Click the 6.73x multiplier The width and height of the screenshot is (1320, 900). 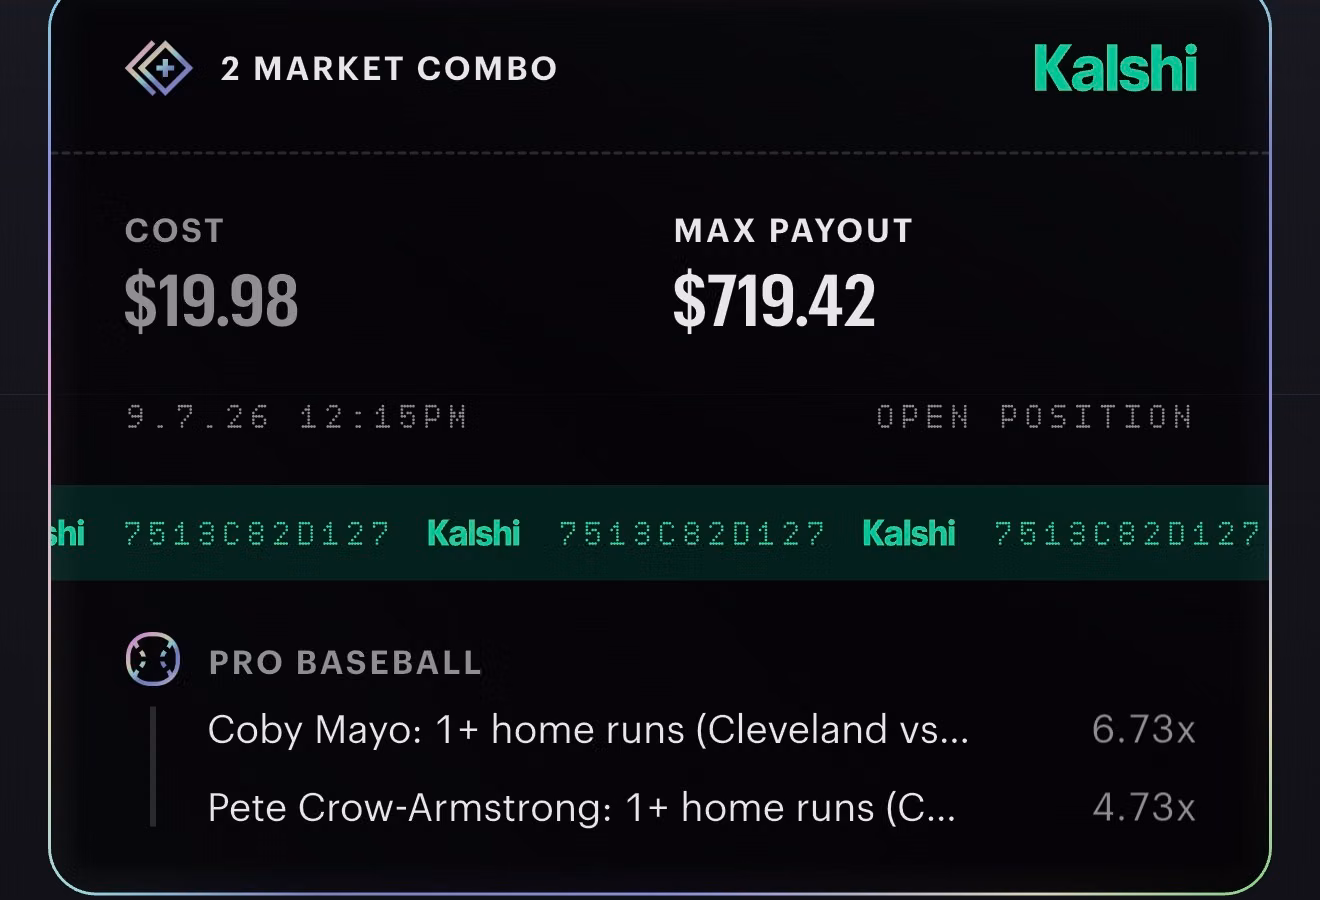pyautogui.click(x=1144, y=730)
